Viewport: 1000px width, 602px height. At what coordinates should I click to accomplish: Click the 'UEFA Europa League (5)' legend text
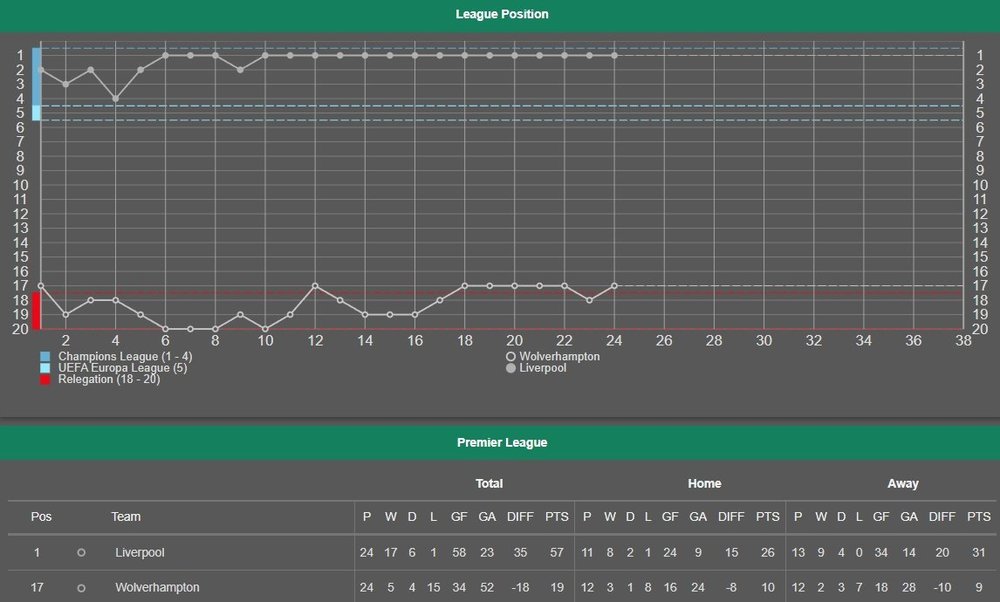tap(122, 368)
